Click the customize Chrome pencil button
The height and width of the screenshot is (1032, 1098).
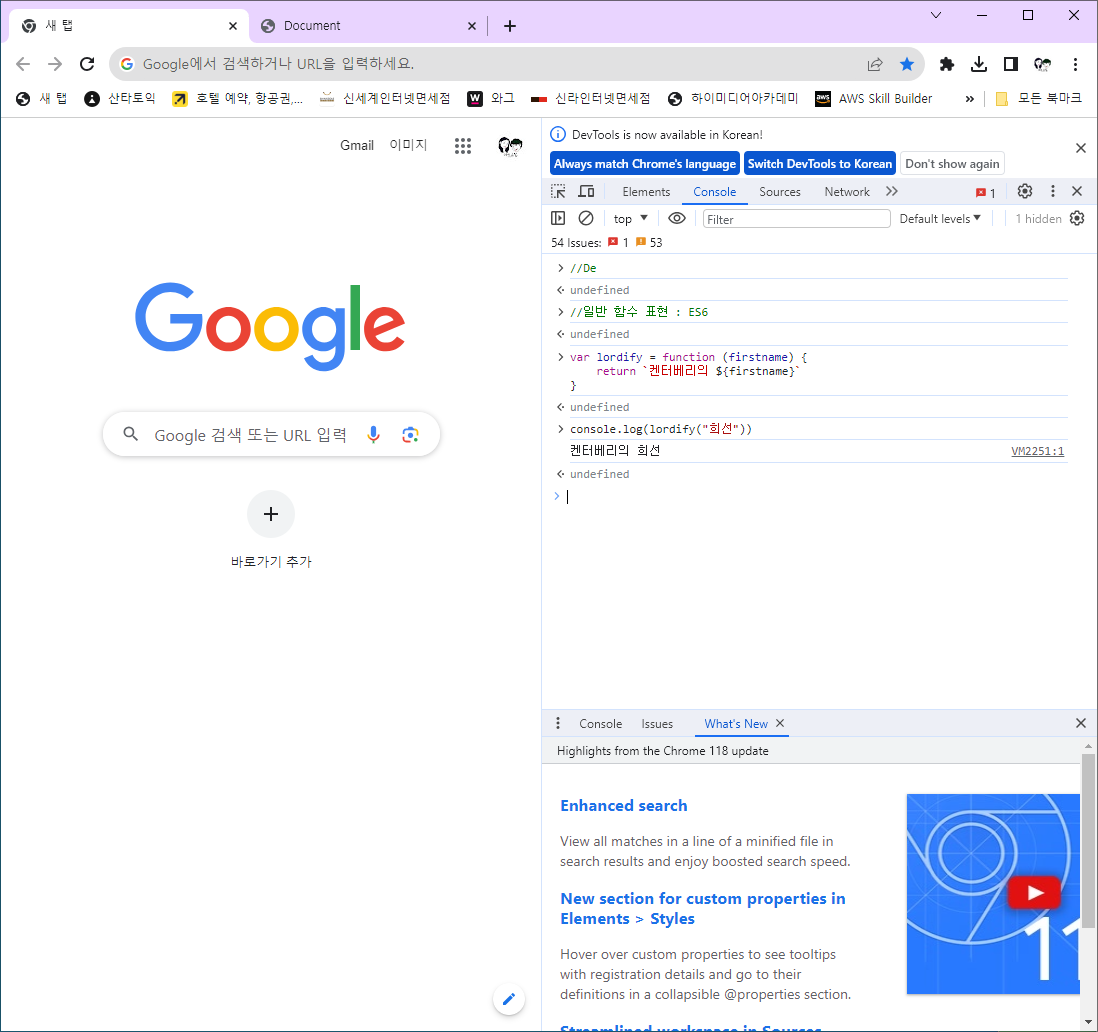point(509,999)
